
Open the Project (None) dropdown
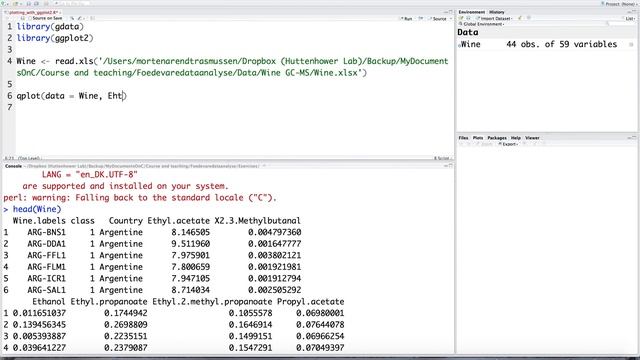click(x=619, y=4)
